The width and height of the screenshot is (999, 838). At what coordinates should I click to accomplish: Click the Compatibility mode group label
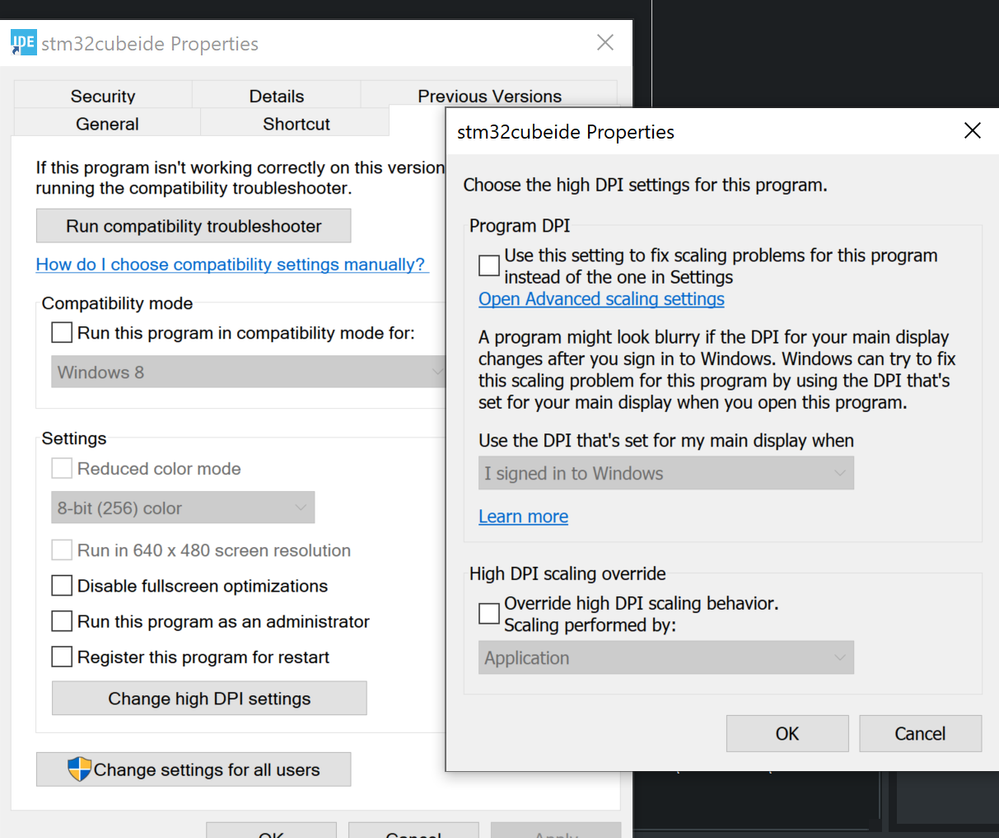117,303
